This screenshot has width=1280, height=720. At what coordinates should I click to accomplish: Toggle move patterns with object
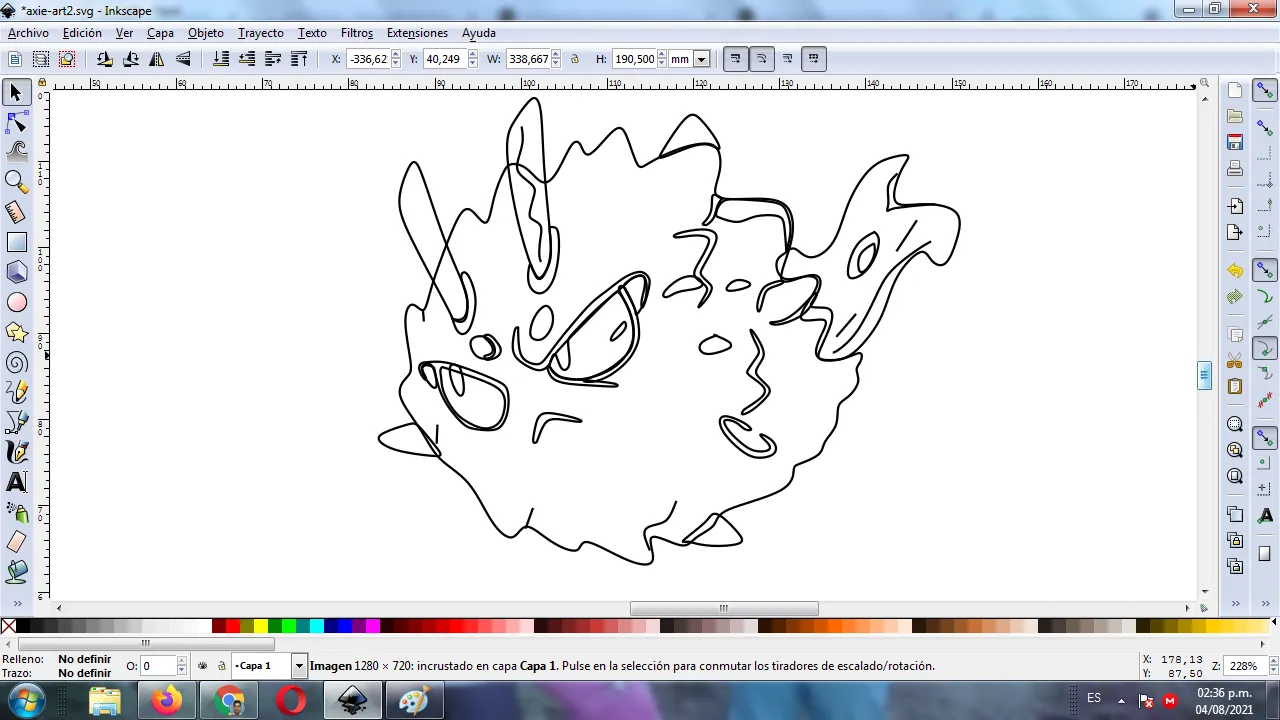813,59
